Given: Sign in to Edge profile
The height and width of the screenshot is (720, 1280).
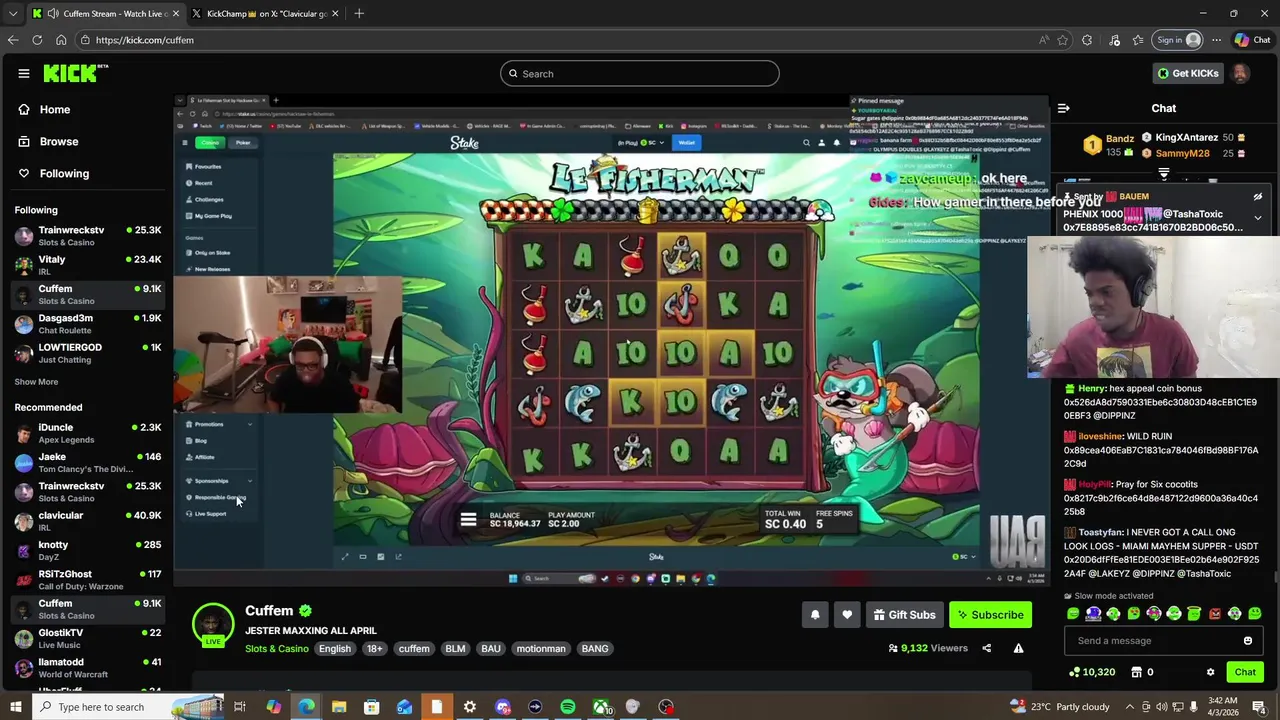Looking at the screenshot, I should coord(1178,40).
